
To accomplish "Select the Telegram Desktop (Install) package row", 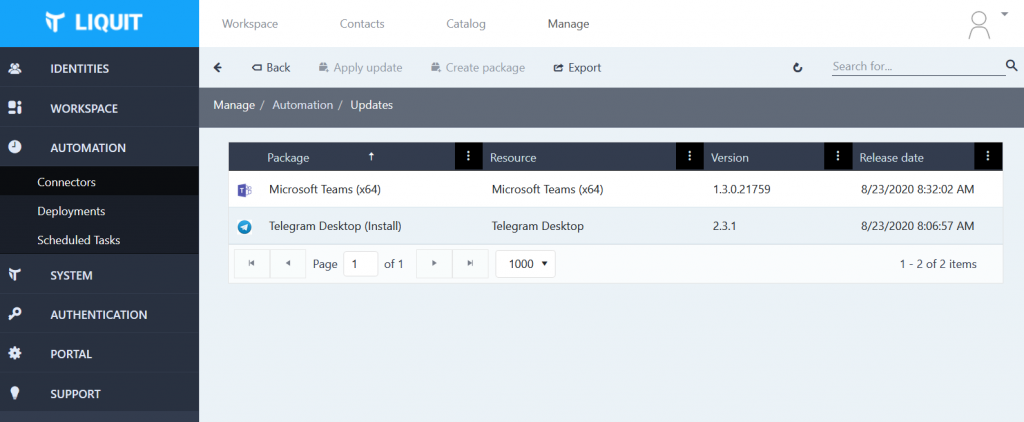I will [x=615, y=226].
